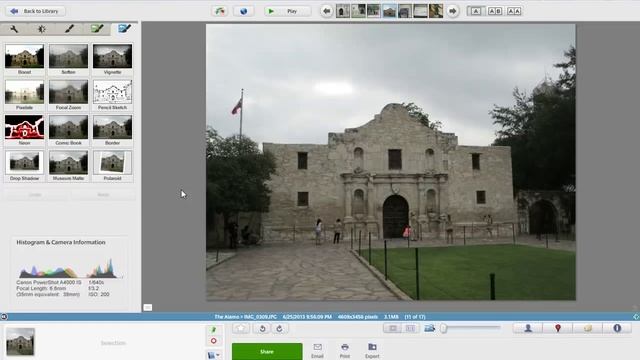This screenshot has height=360, width=640.
Task: Clear the tray with the red circle icon
Action: point(213,341)
